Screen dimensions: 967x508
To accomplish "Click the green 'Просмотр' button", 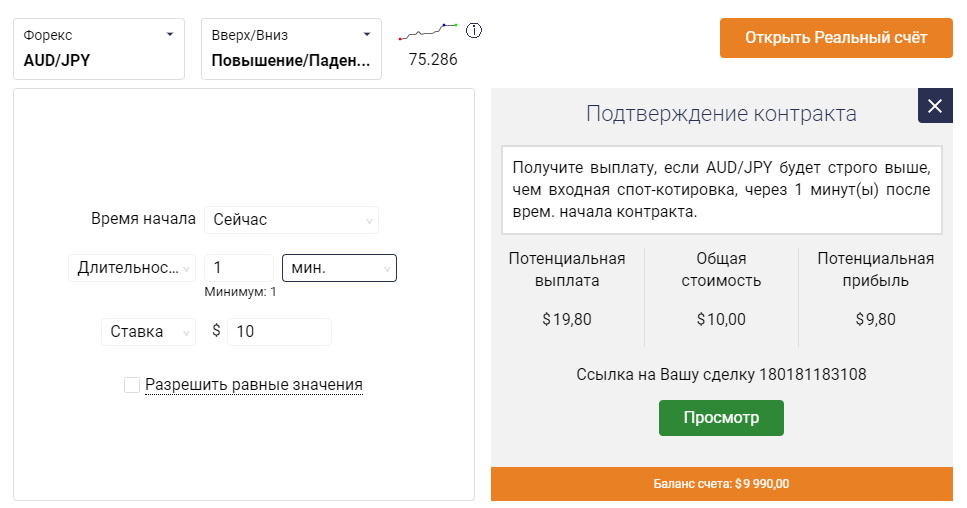I will [x=721, y=418].
